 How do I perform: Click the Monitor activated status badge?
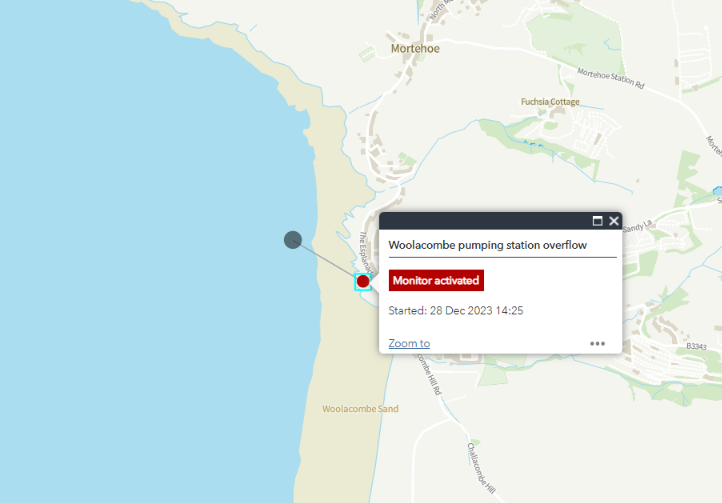click(436, 281)
